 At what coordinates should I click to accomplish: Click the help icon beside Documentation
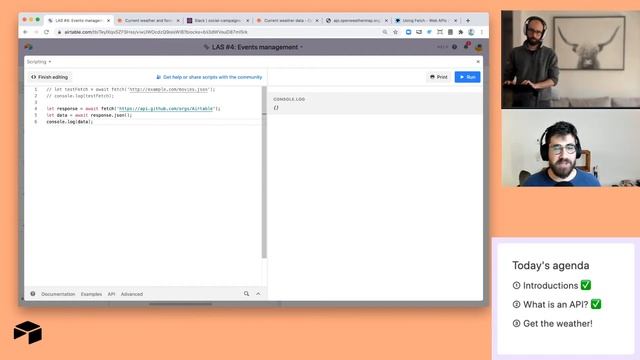click(x=33, y=293)
